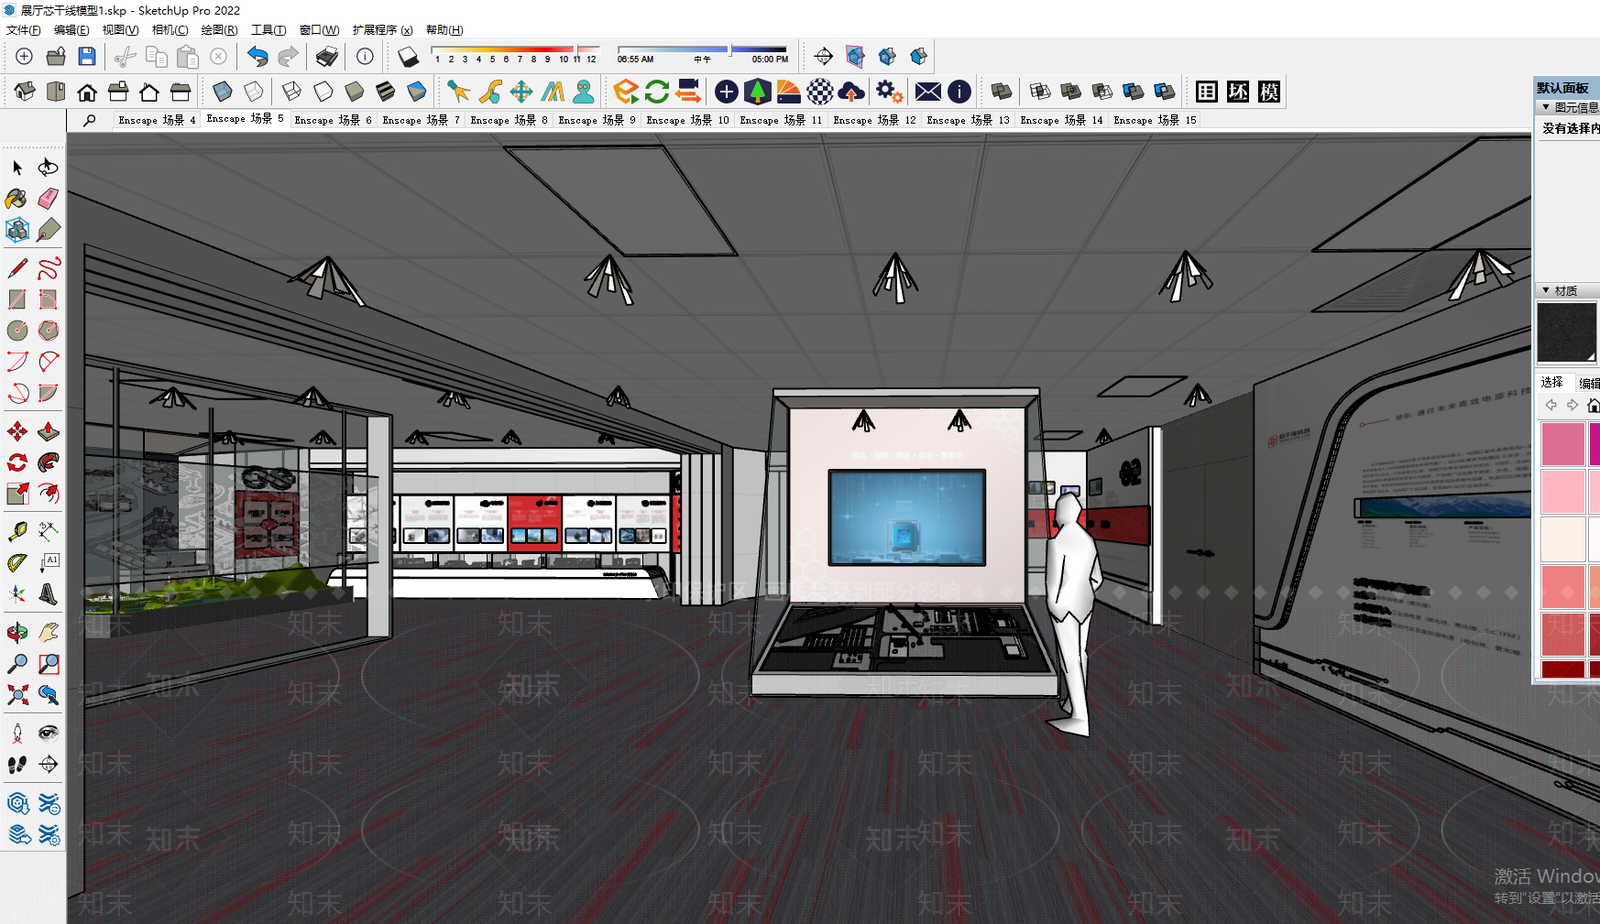Open the 选择 tab in materials panel
1600x924 pixels.
1552,382
